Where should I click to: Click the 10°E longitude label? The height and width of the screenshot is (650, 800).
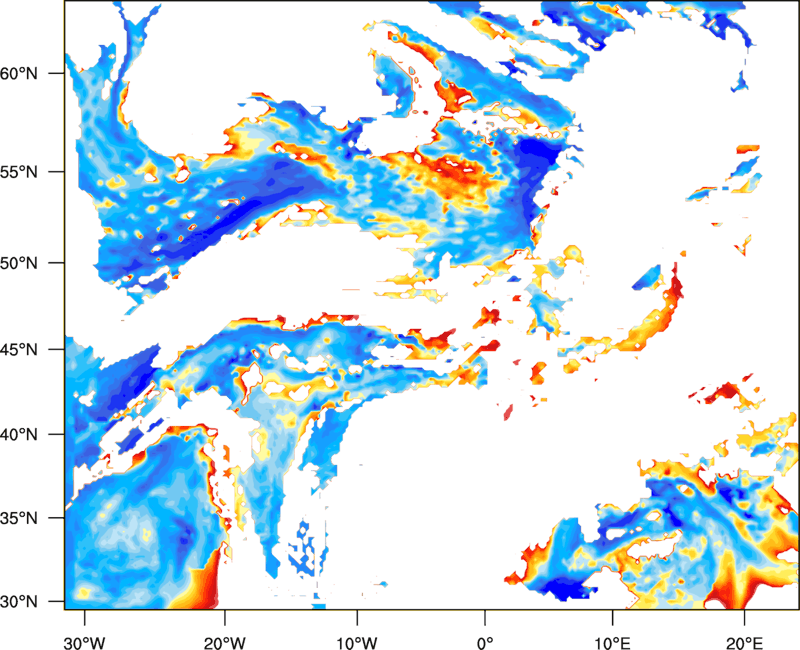pyautogui.click(x=612, y=643)
